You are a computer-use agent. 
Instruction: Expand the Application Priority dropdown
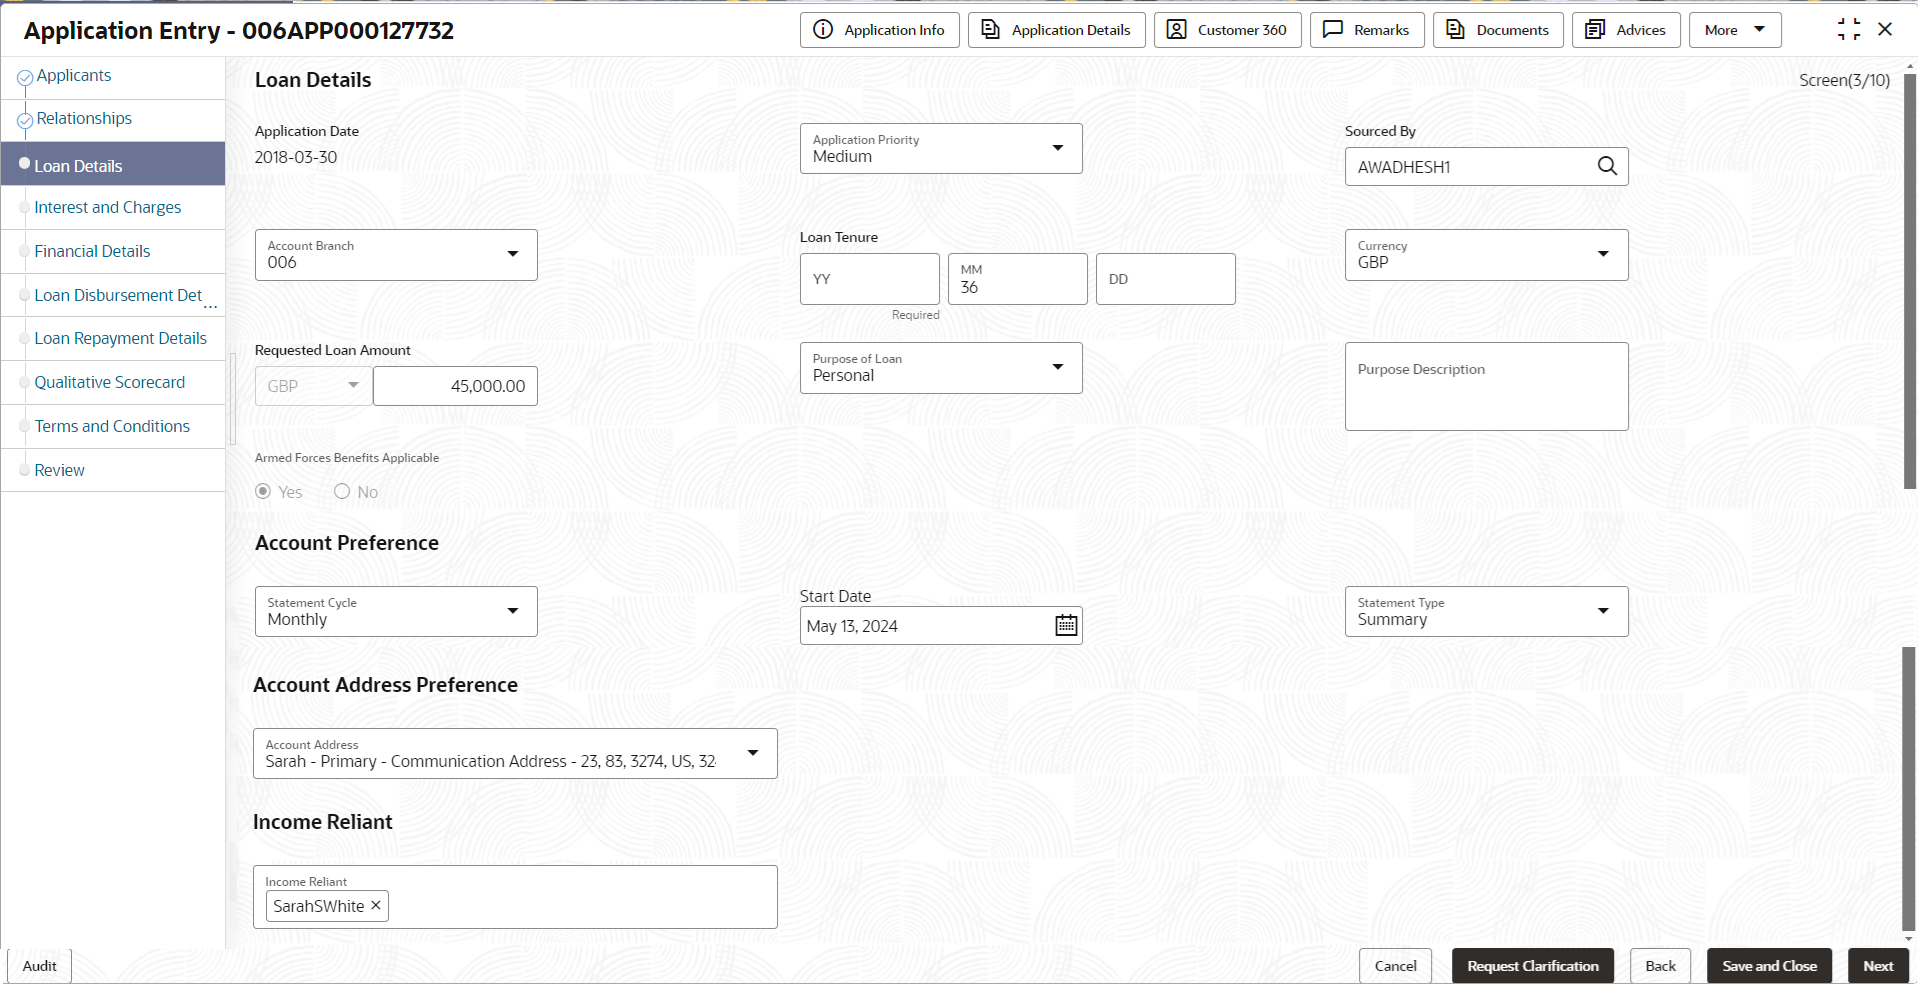tap(1057, 148)
